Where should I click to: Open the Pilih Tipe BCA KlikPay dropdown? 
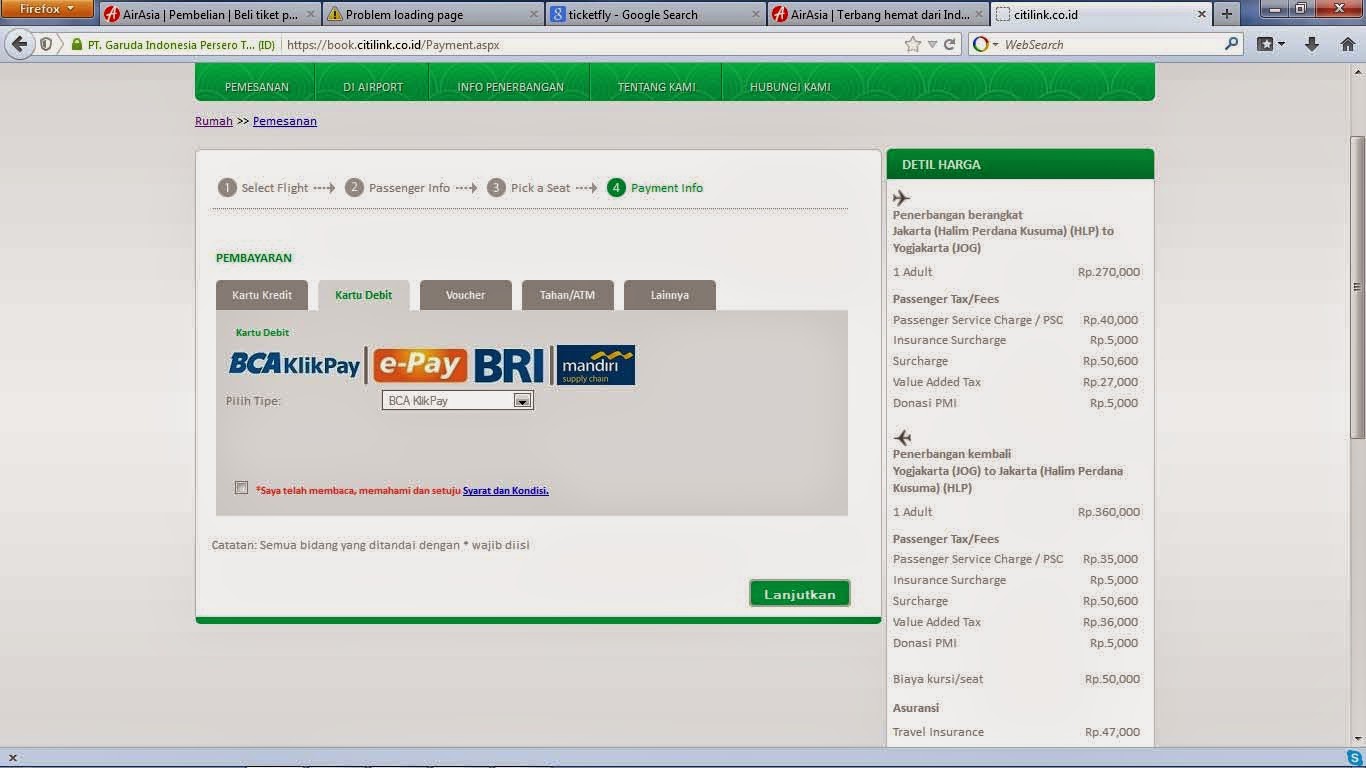click(x=457, y=400)
